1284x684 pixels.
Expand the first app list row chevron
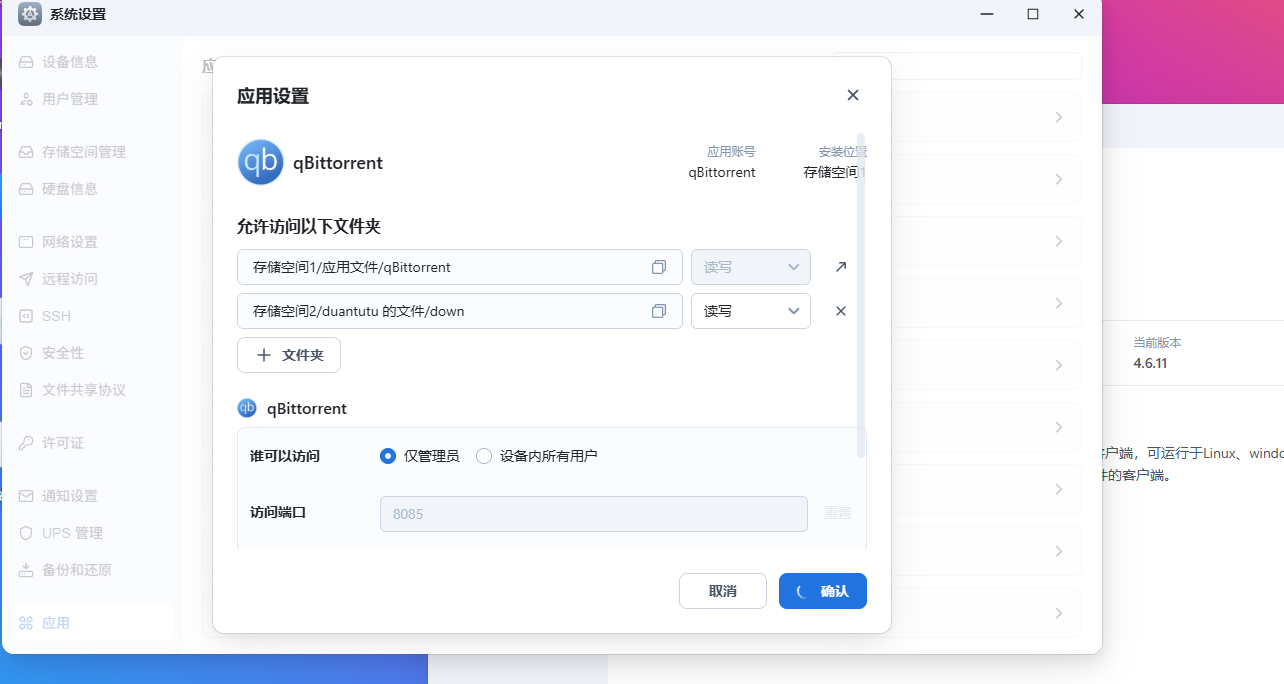[x=1059, y=117]
